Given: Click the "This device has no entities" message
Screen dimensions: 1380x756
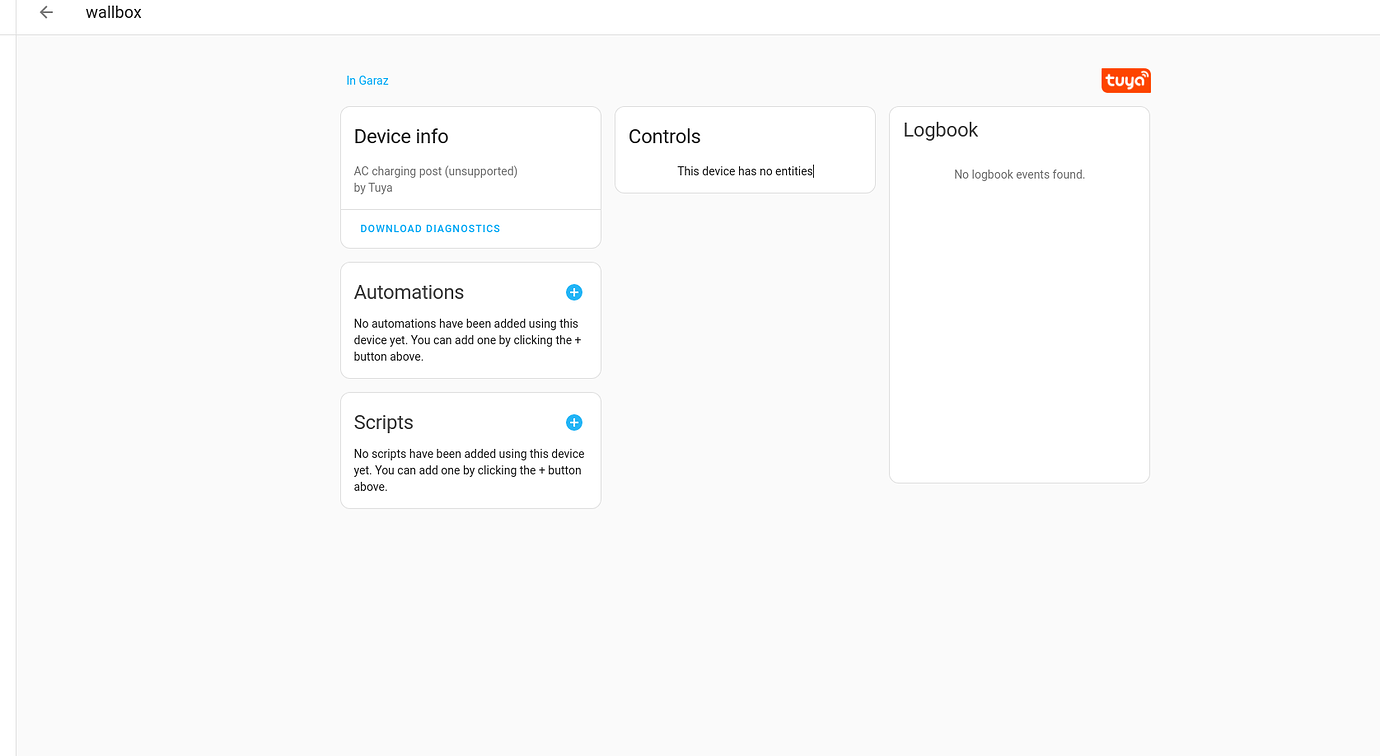Looking at the screenshot, I should pyautogui.click(x=744, y=171).
